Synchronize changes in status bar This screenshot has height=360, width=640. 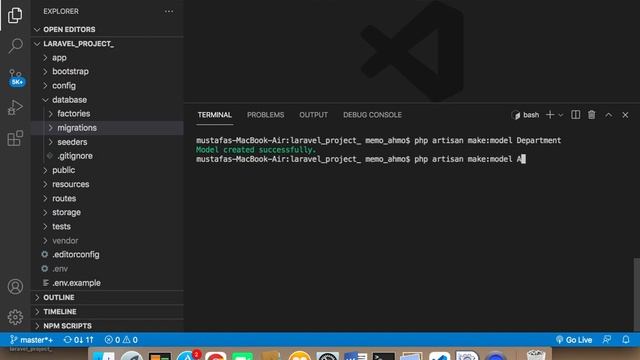pos(79,340)
